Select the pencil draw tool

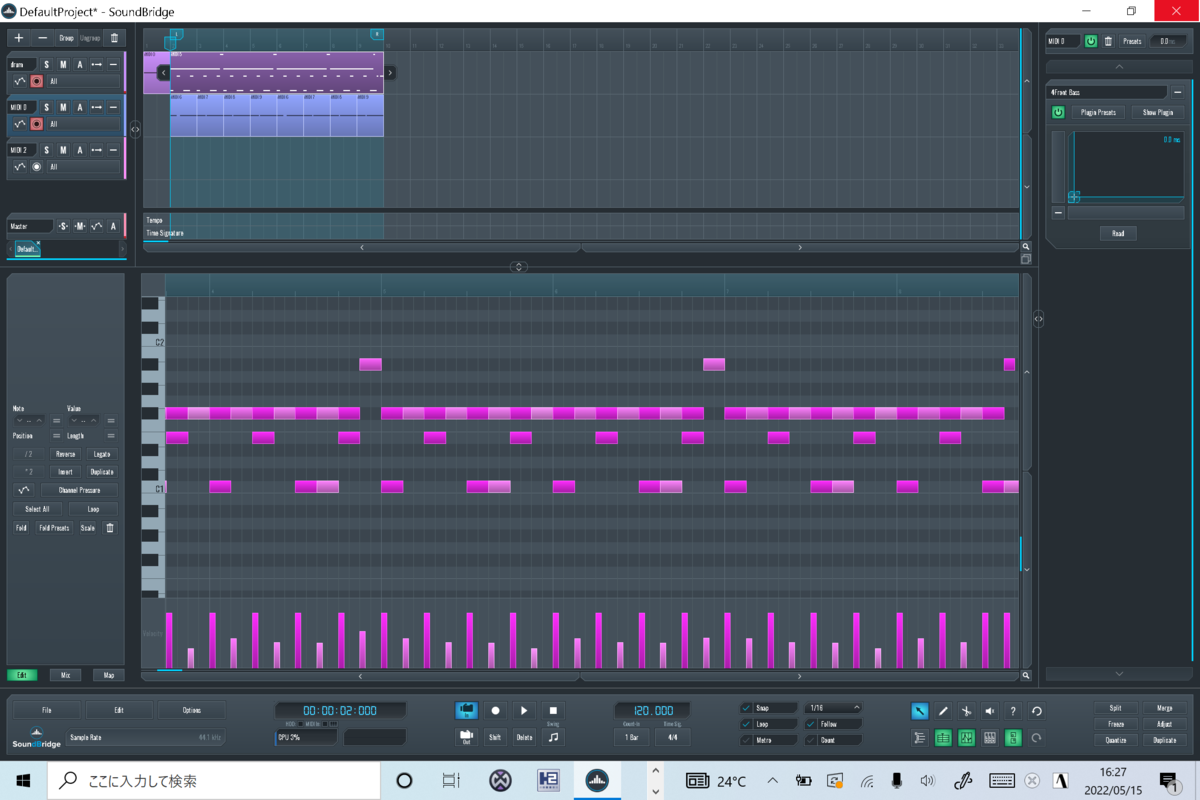point(942,711)
